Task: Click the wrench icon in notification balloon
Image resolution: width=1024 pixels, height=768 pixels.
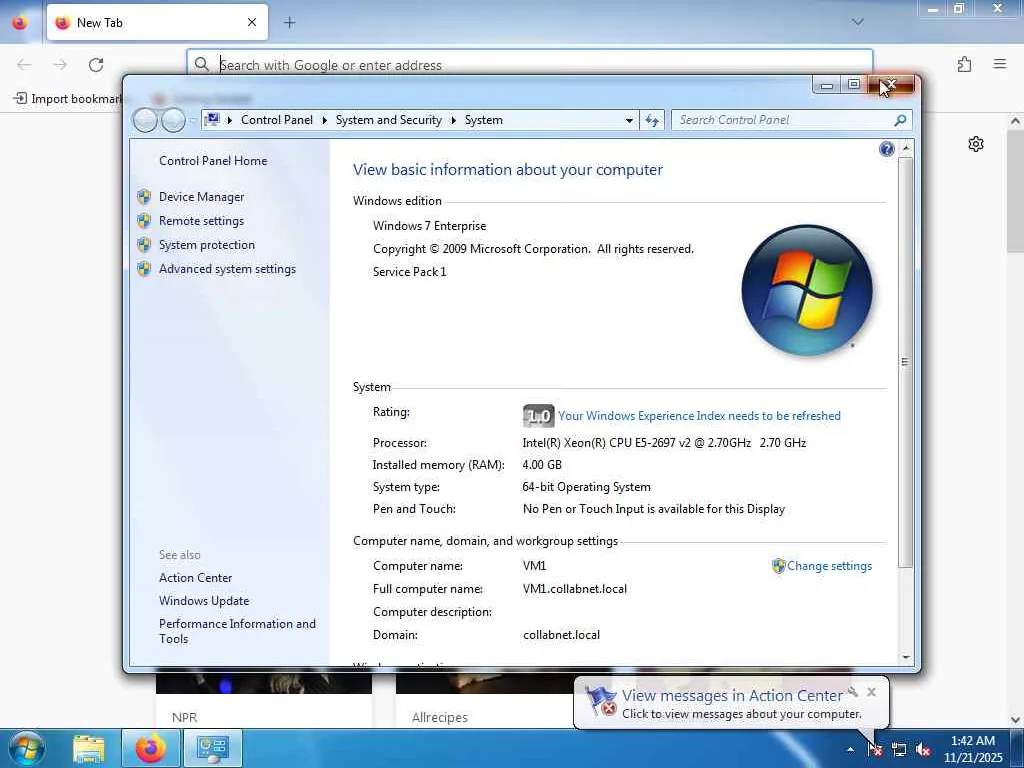Action: tap(853, 692)
